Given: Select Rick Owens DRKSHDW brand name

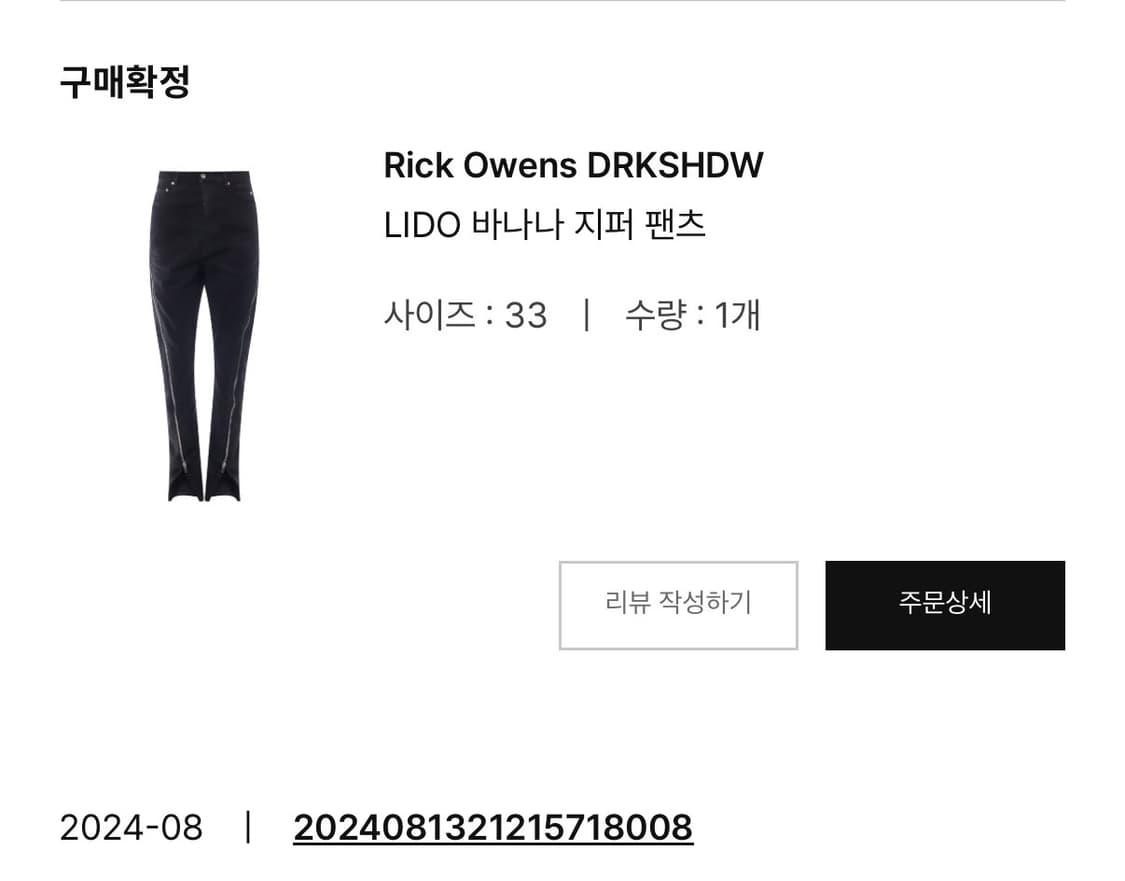Looking at the screenshot, I should 573,166.
